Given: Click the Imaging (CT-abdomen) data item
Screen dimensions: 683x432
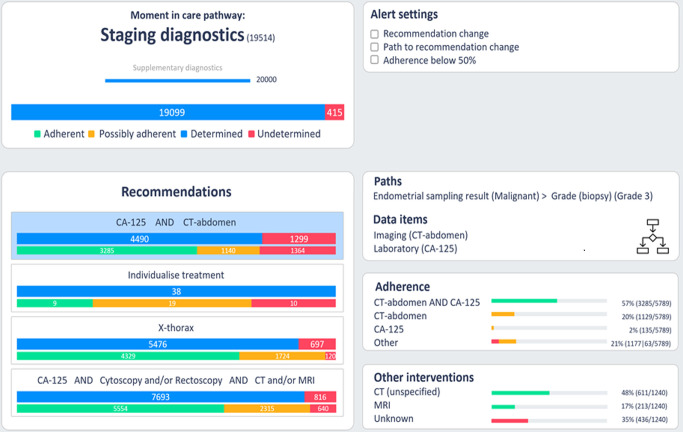Looking at the screenshot, I should click(x=420, y=235).
